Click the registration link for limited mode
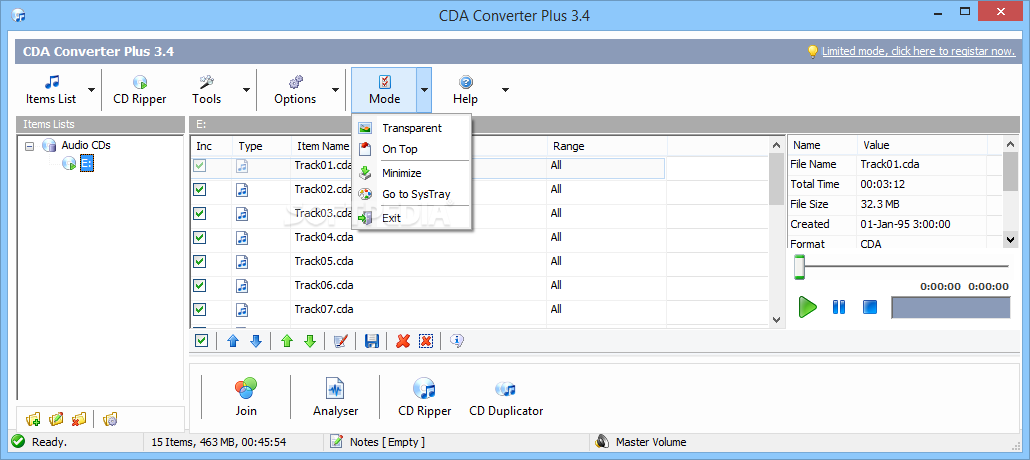 918,51
